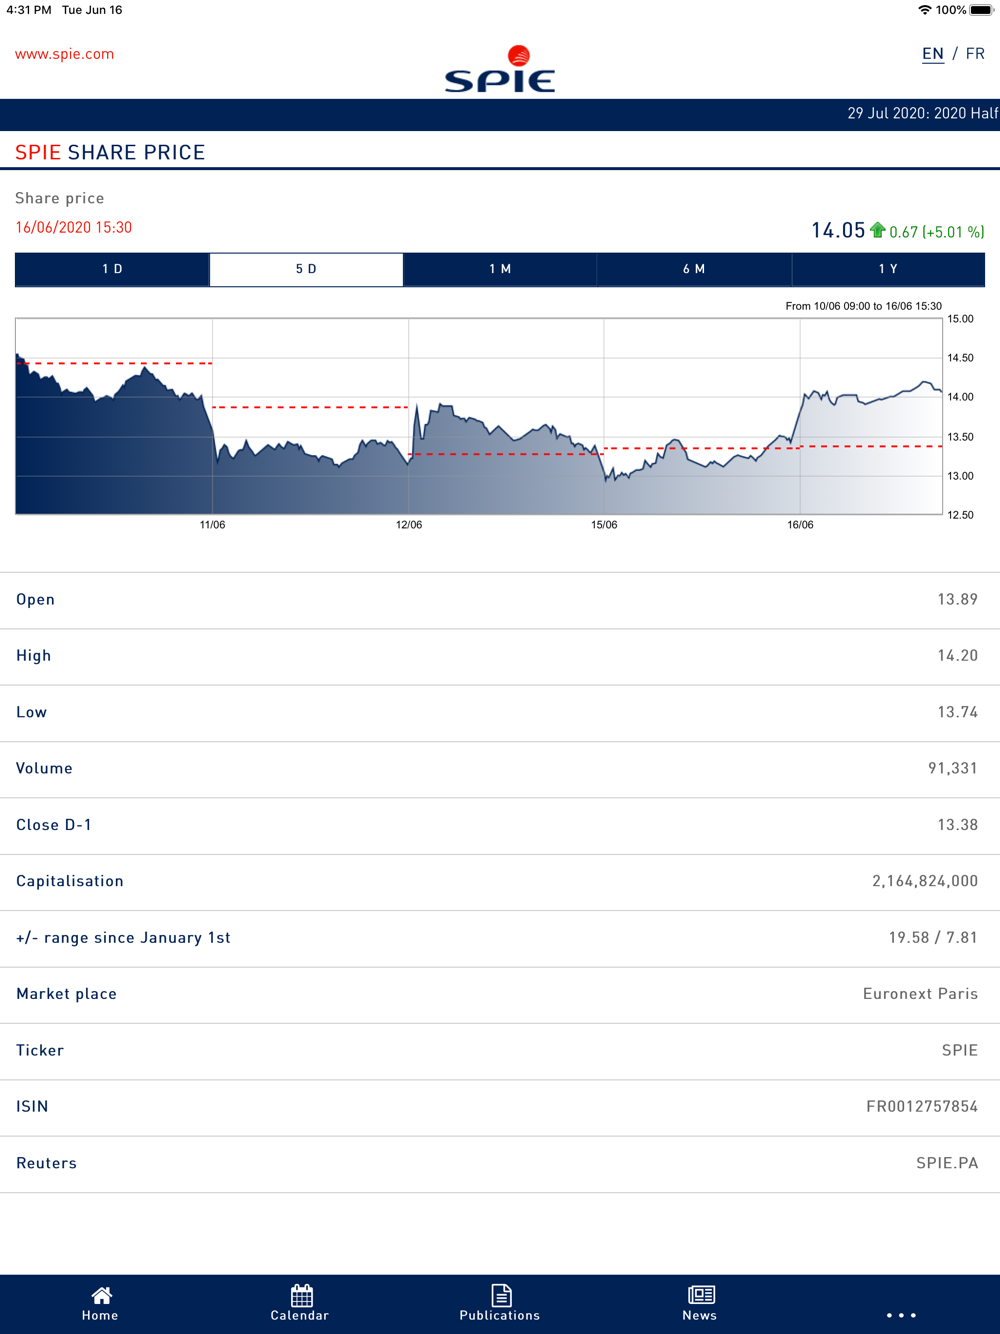The width and height of the screenshot is (1000, 1334).
Task: Tap the Capitalisation row label
Action: pyautogui.click(x=70, y=881)
